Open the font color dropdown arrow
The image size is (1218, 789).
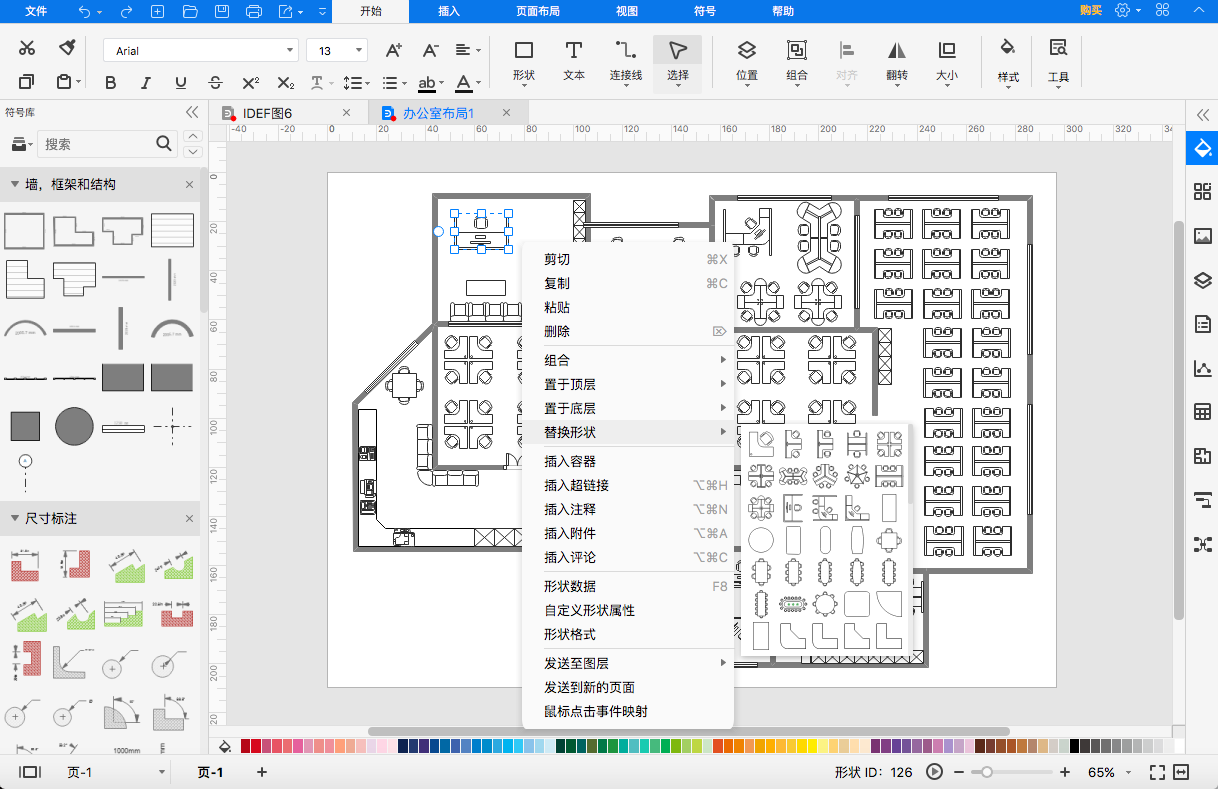(480, 83)
